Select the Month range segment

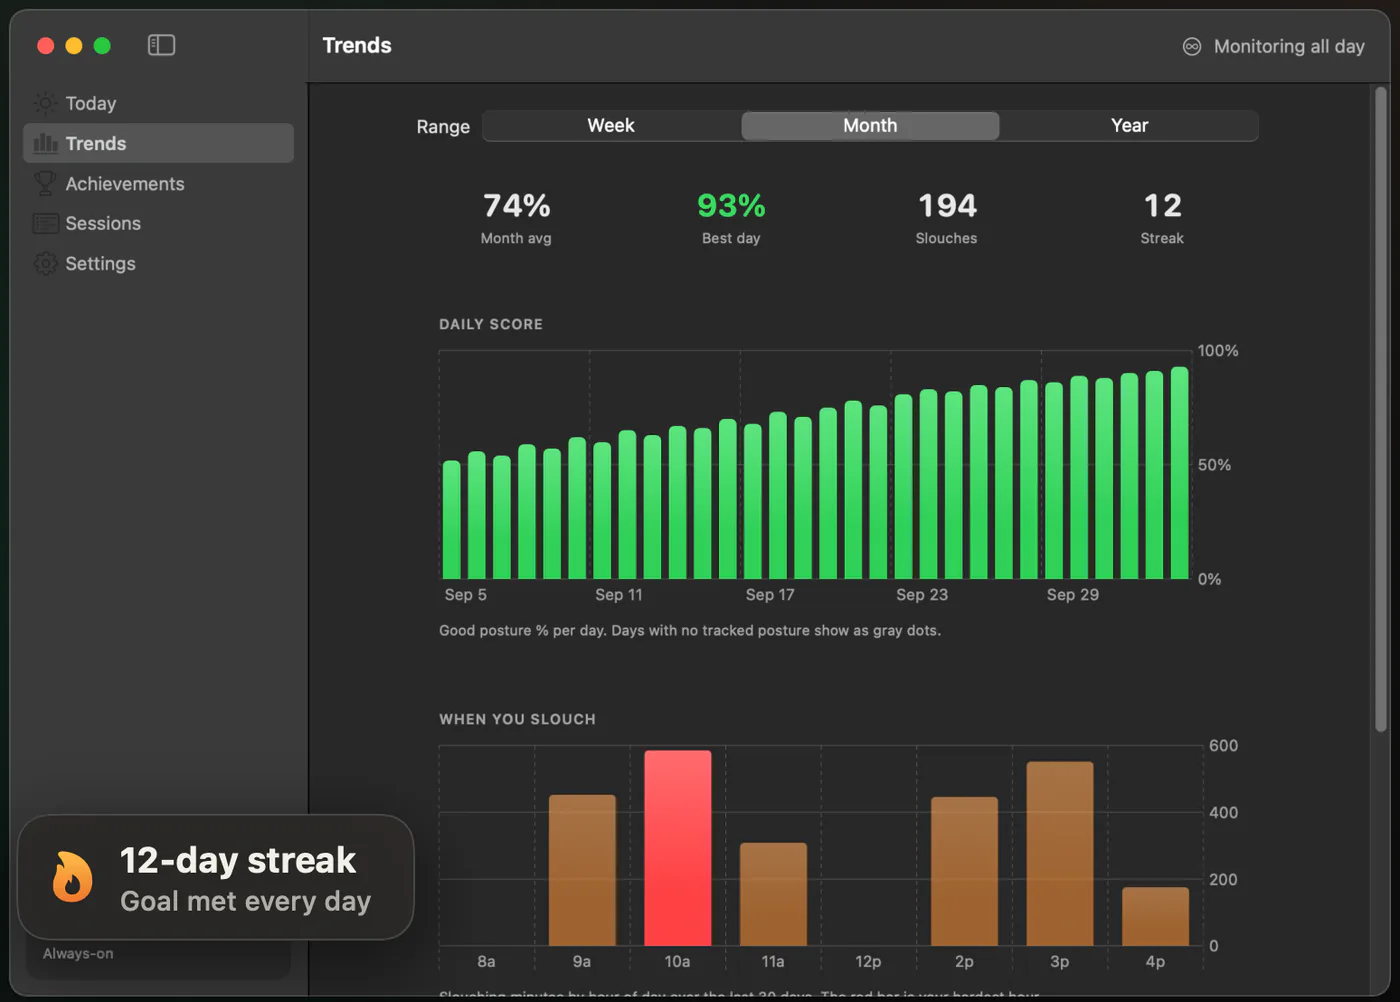click(870, 126)
